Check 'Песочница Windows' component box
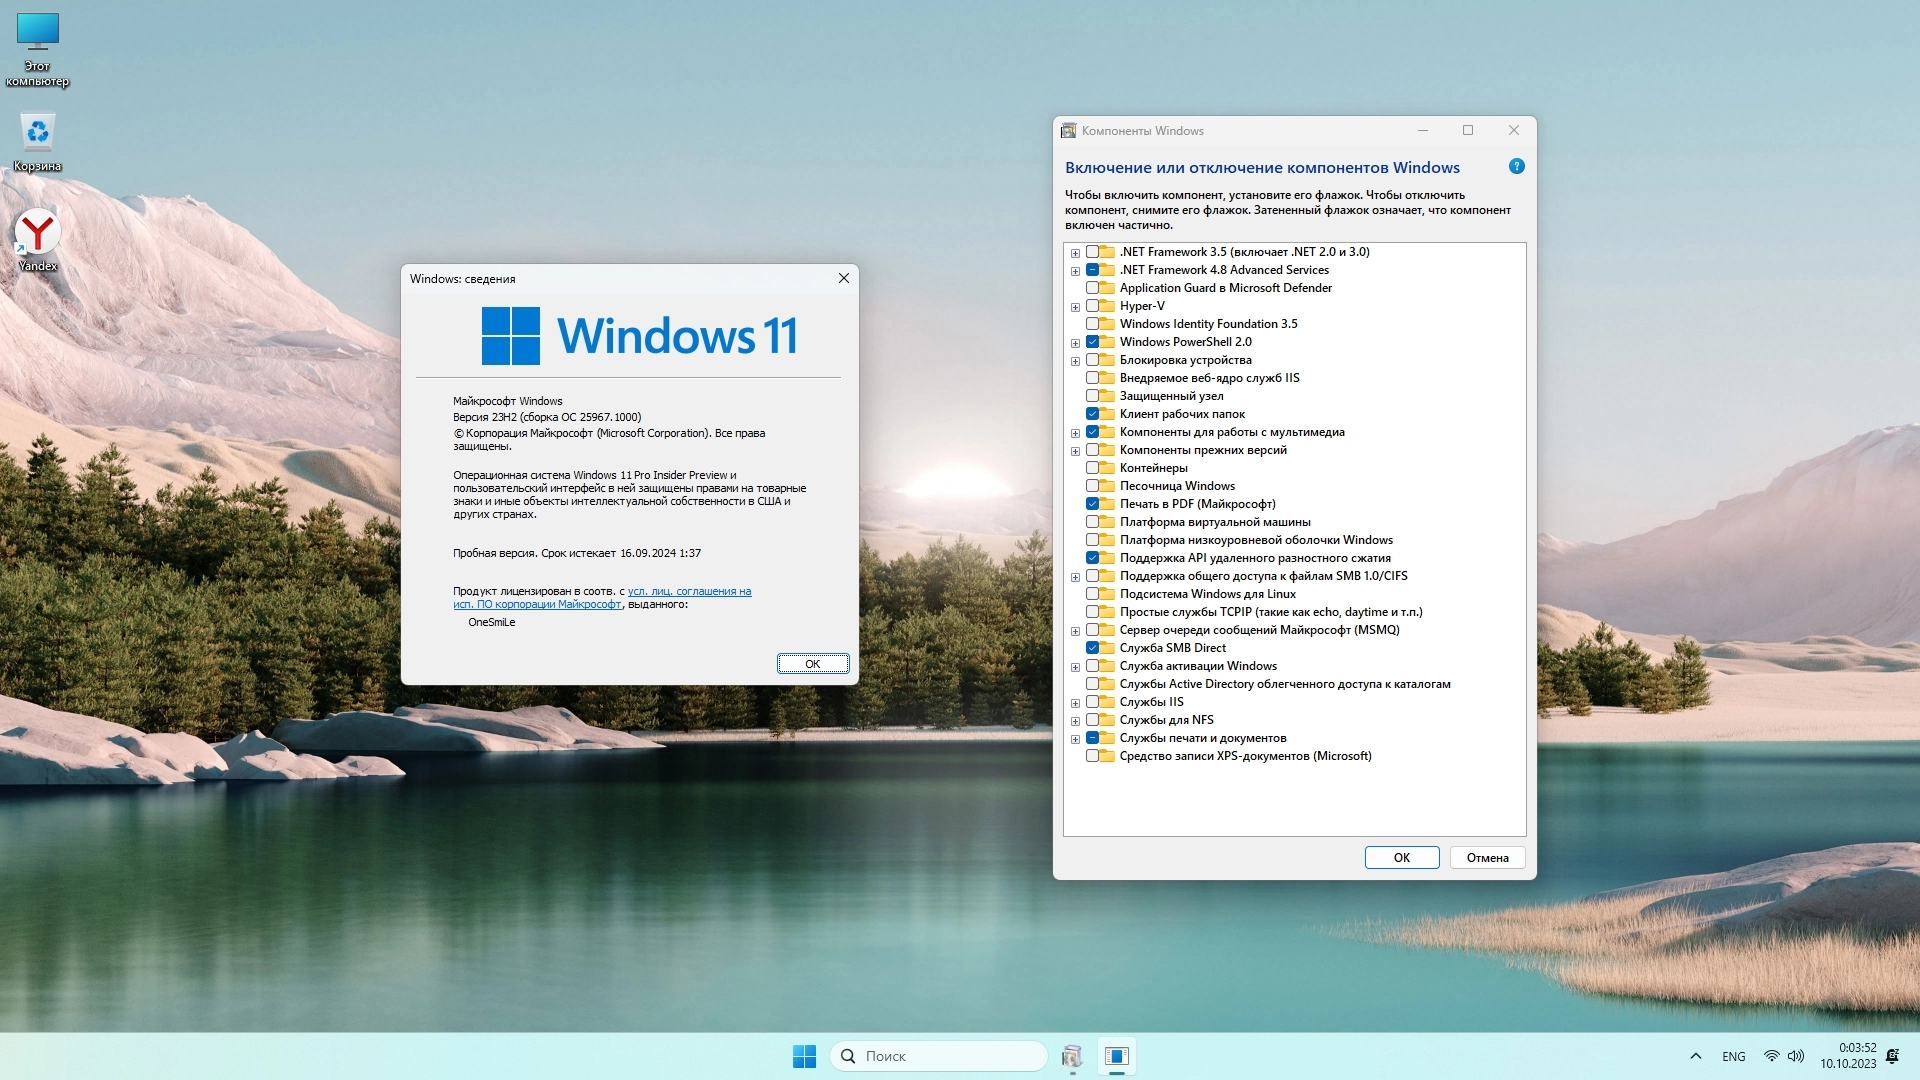1920x1080 pixels. (1092, 486)
